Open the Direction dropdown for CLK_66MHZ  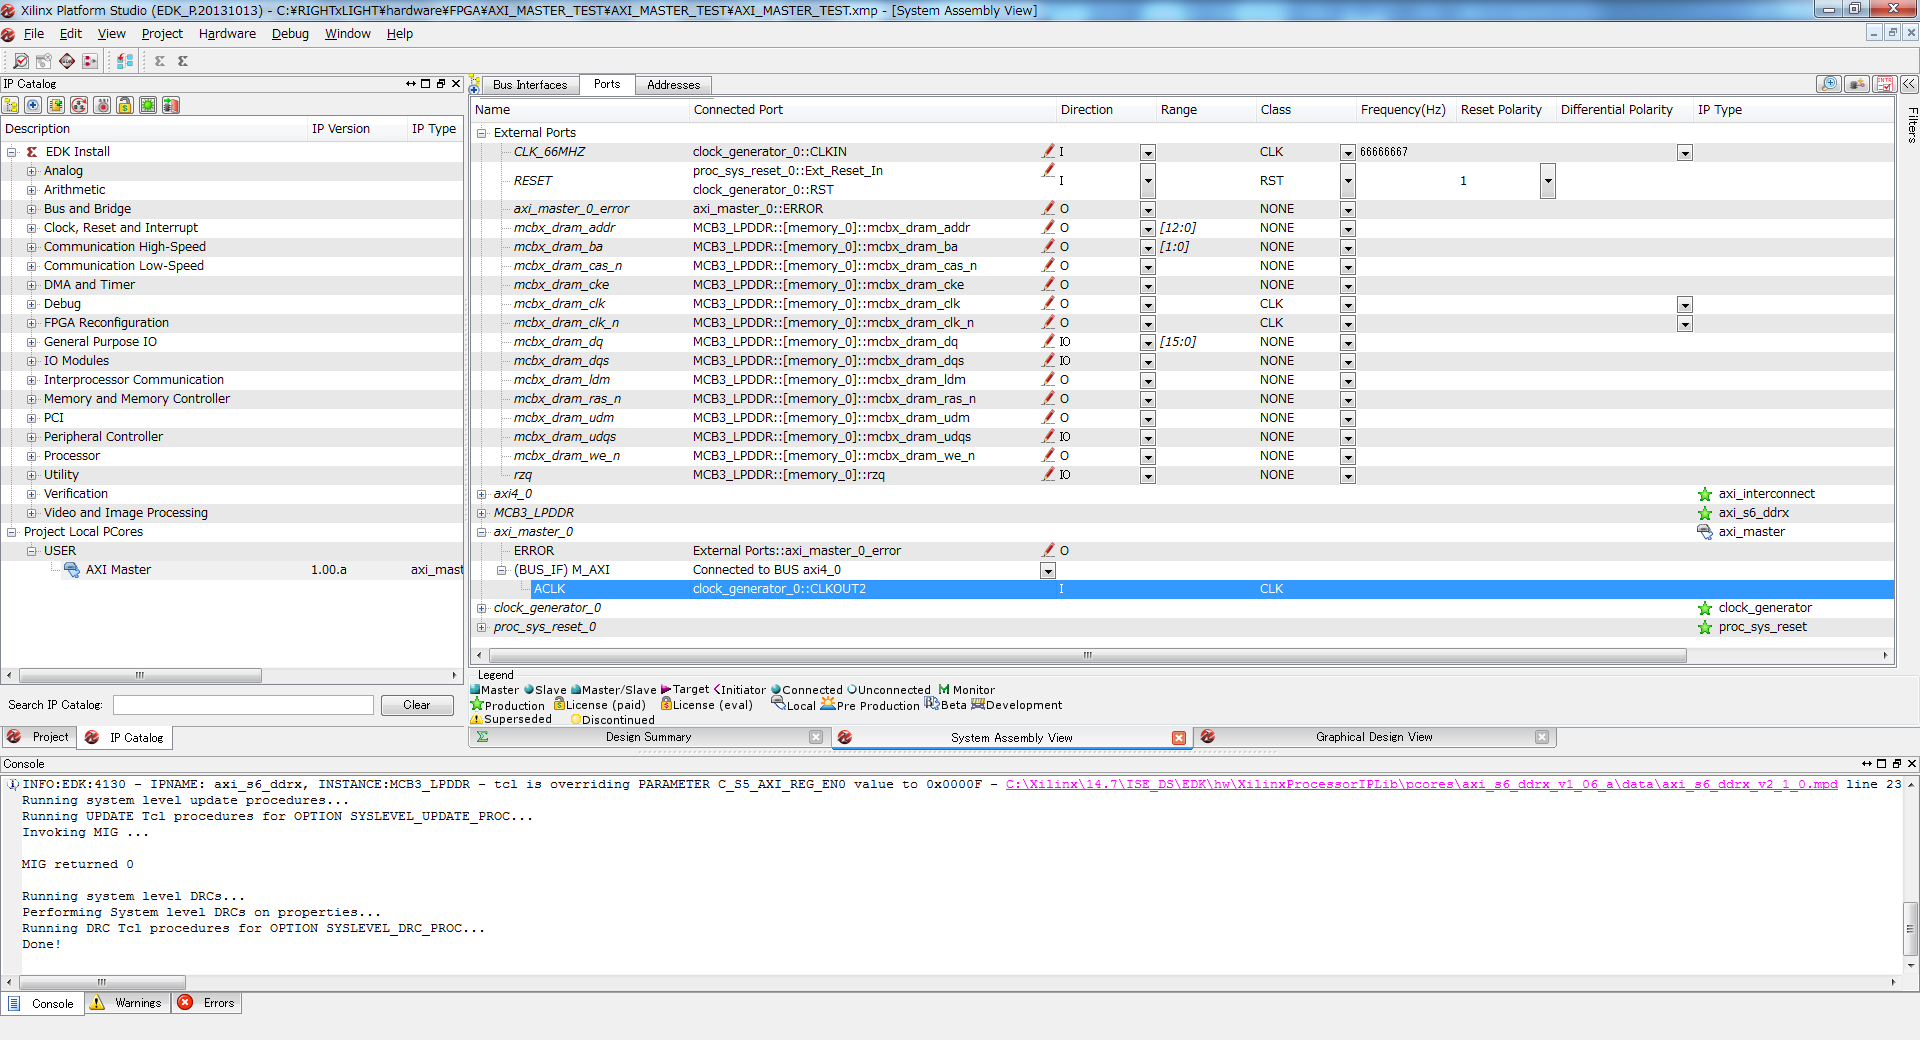(x=1148, y=153)
